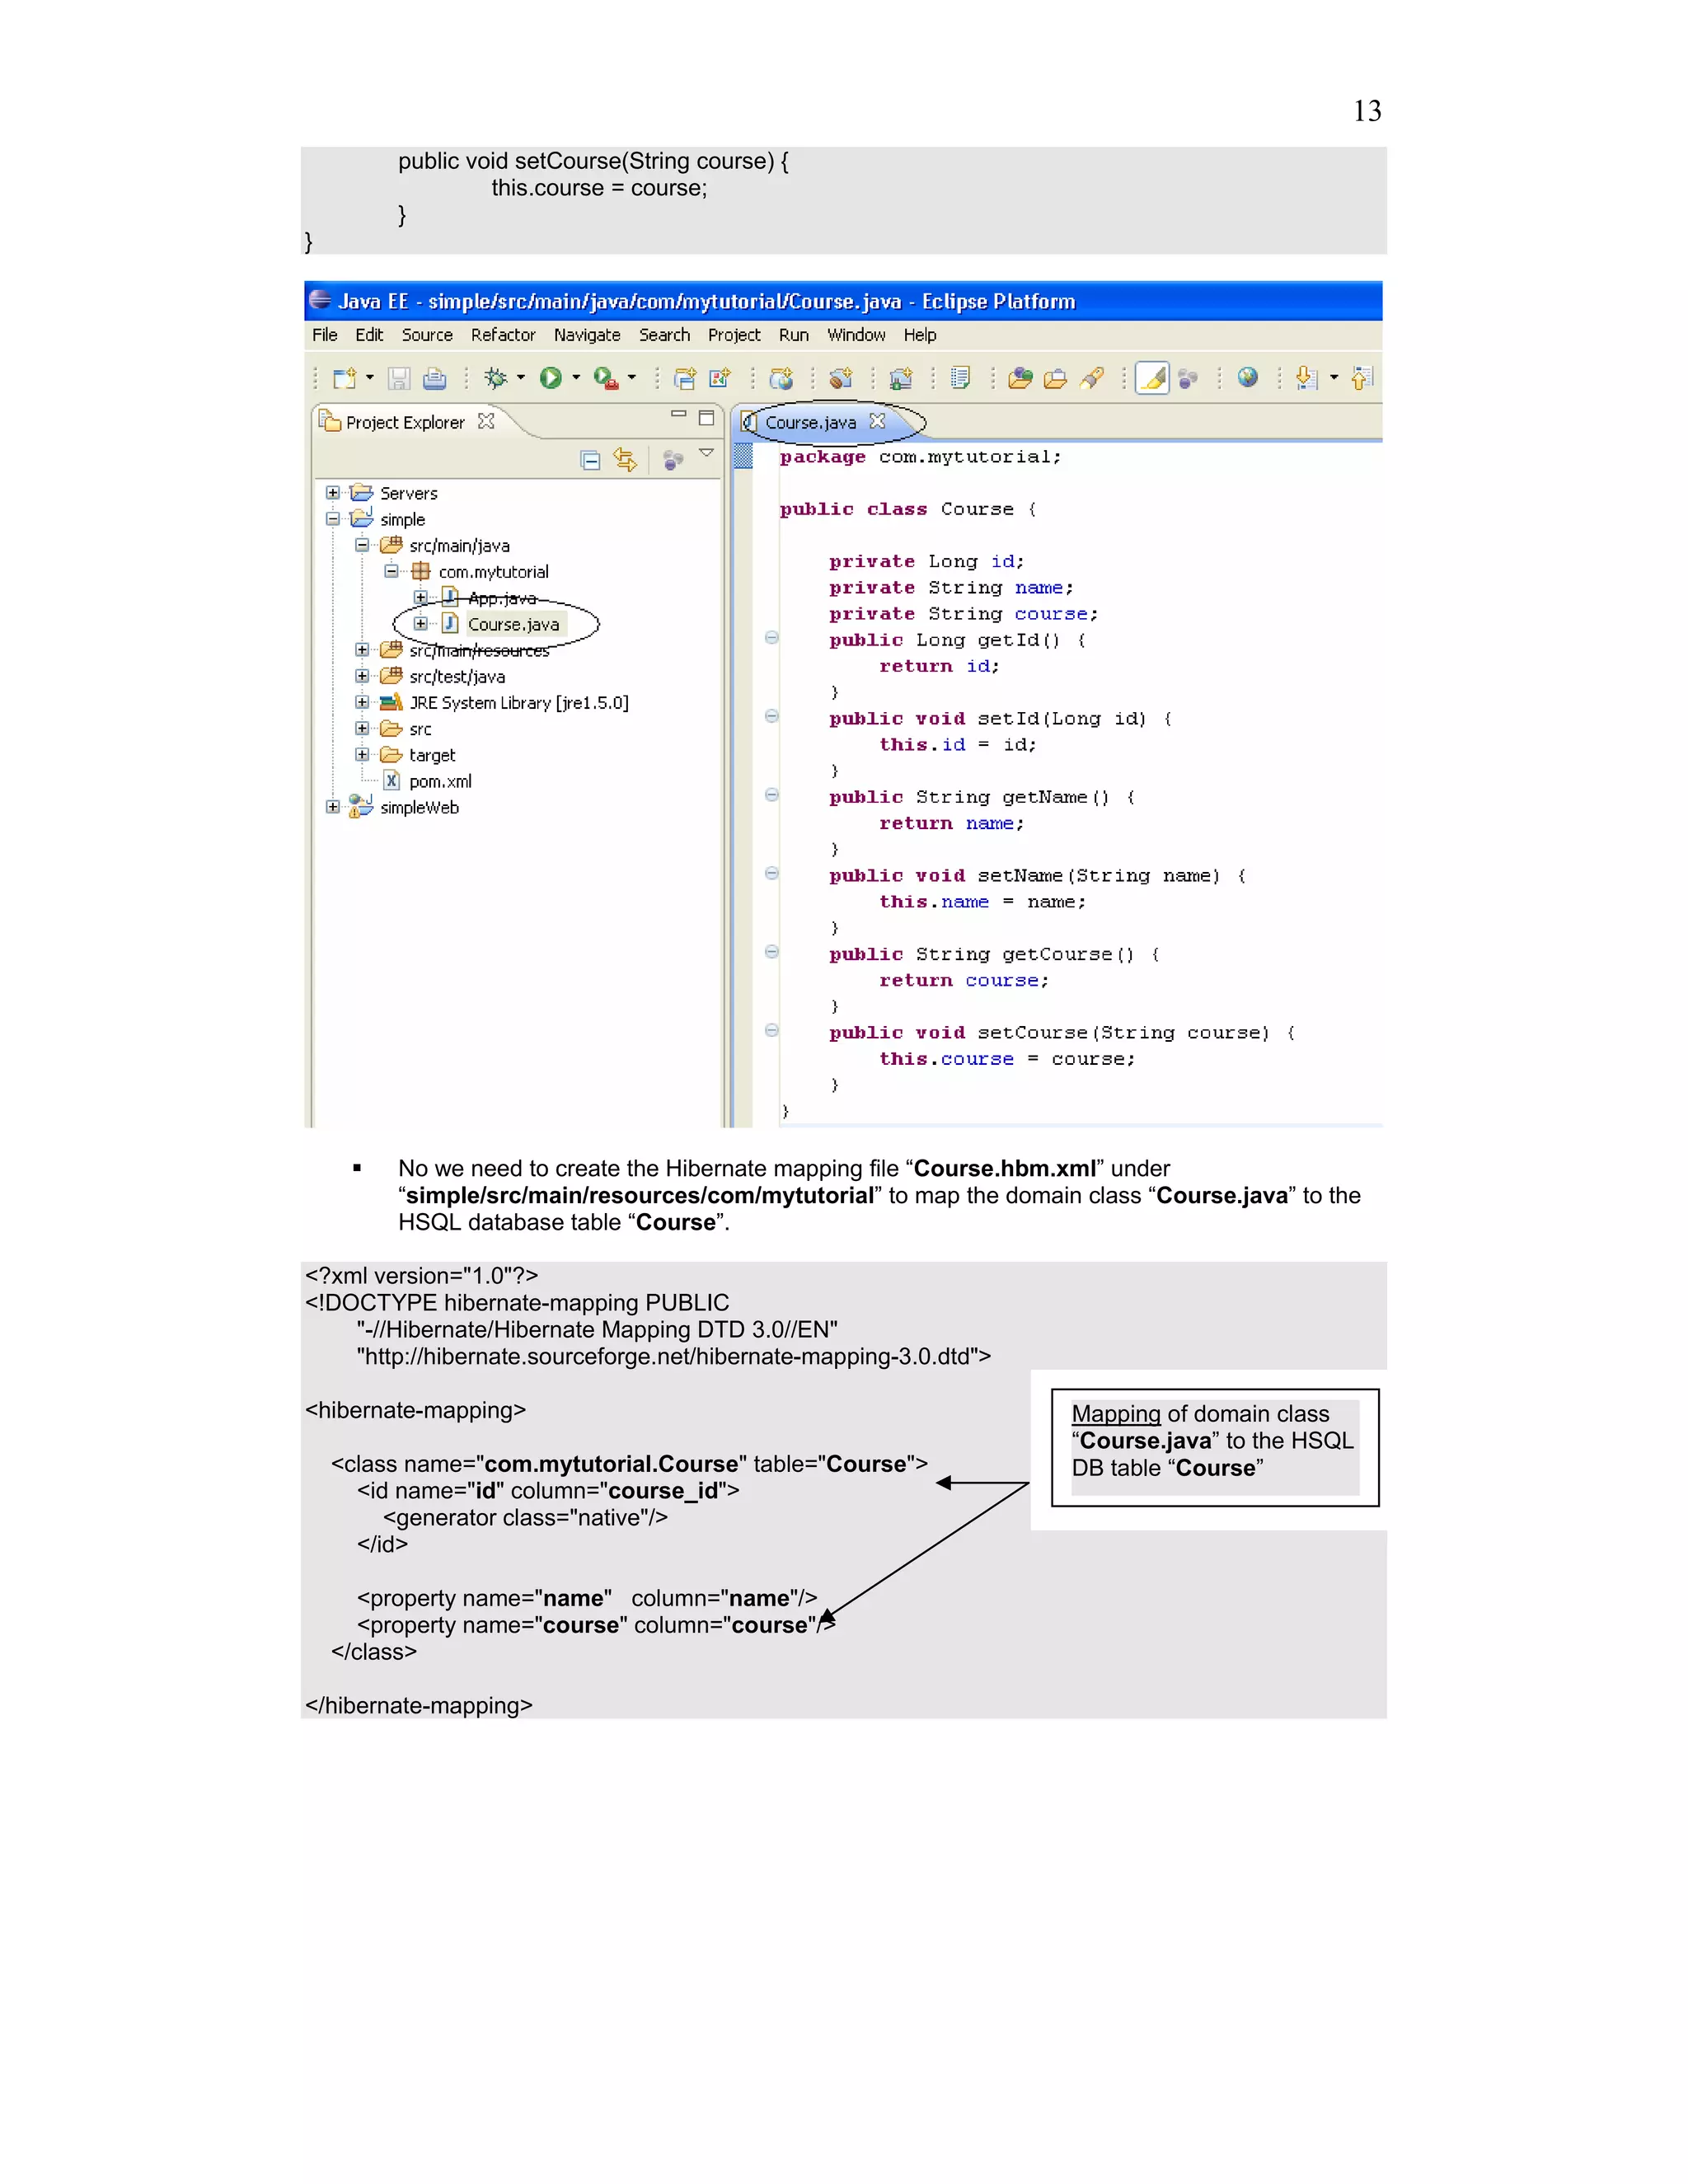The height and width of the screenshot is (2184, 1688).
Task: Expand the Servers tree node
Action: (x=333, y=493)
